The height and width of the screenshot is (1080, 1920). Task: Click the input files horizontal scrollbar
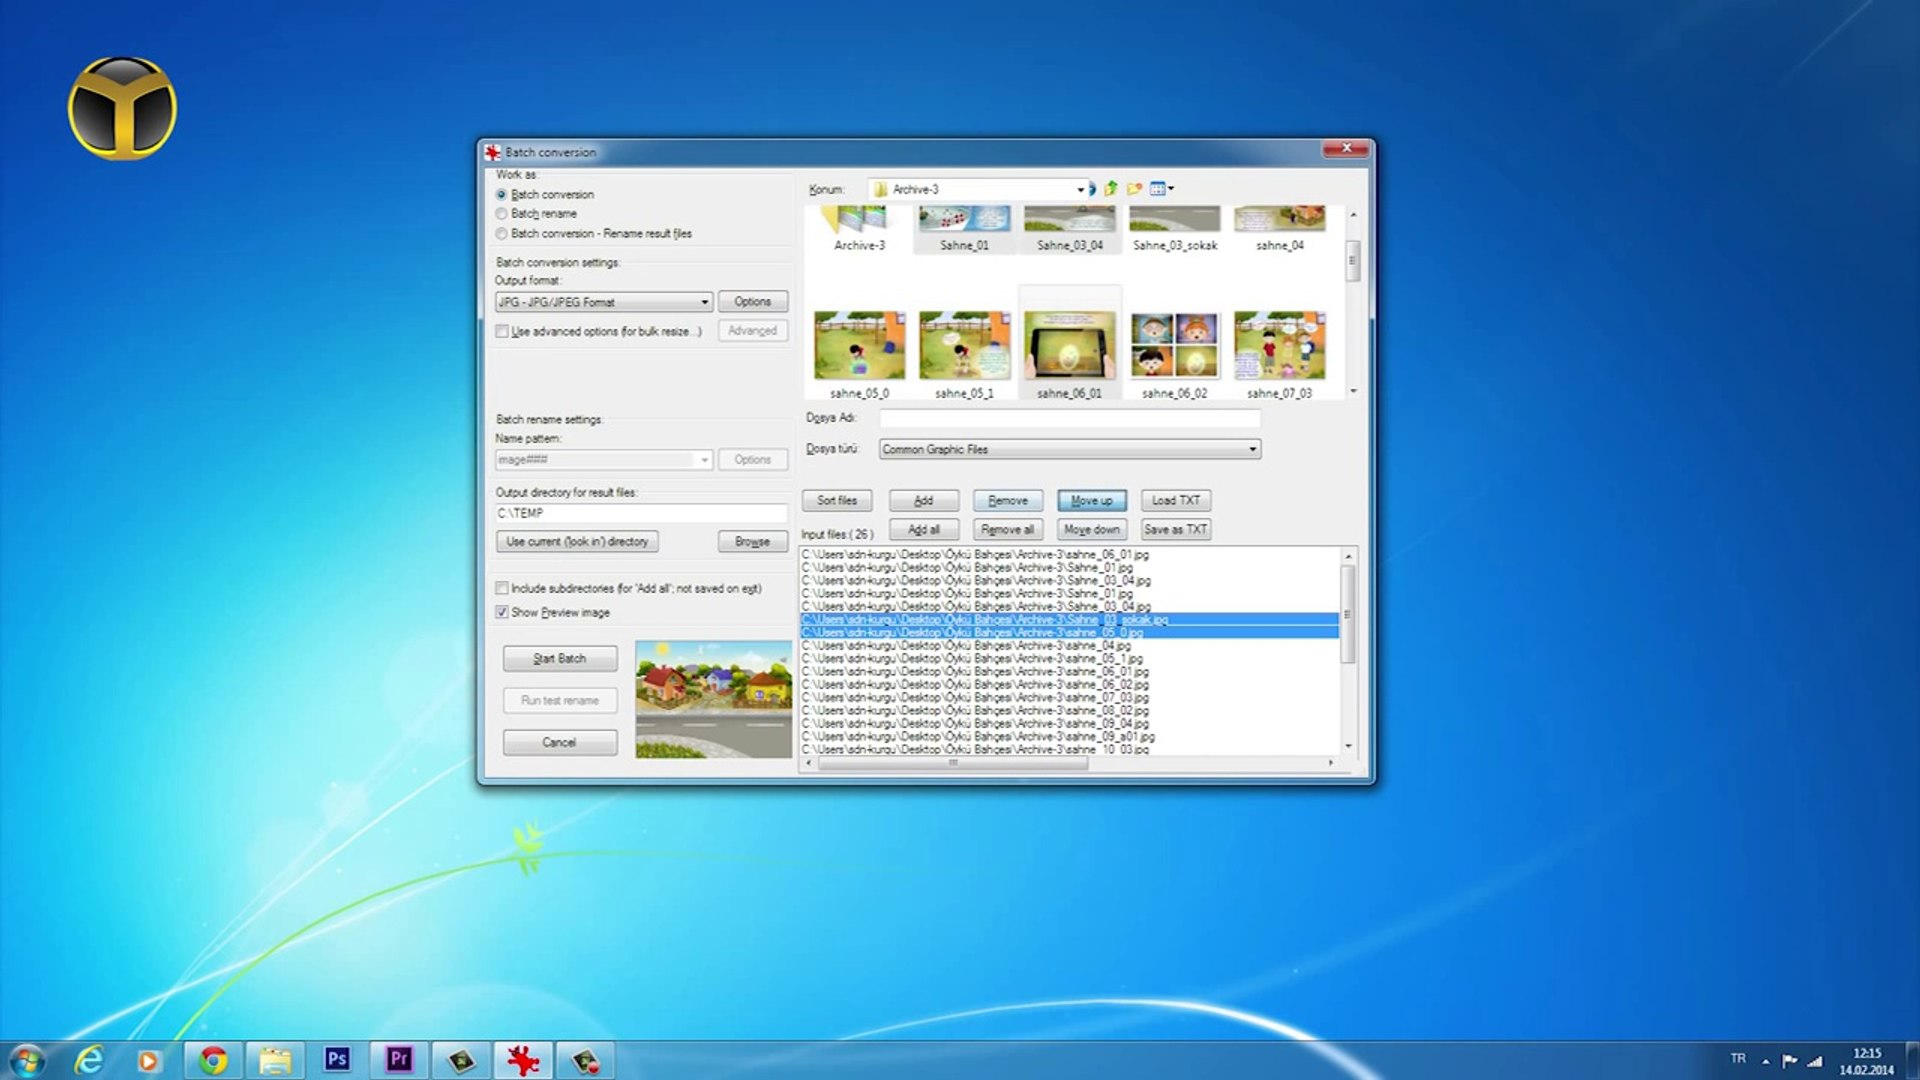[x=952, y=763]
